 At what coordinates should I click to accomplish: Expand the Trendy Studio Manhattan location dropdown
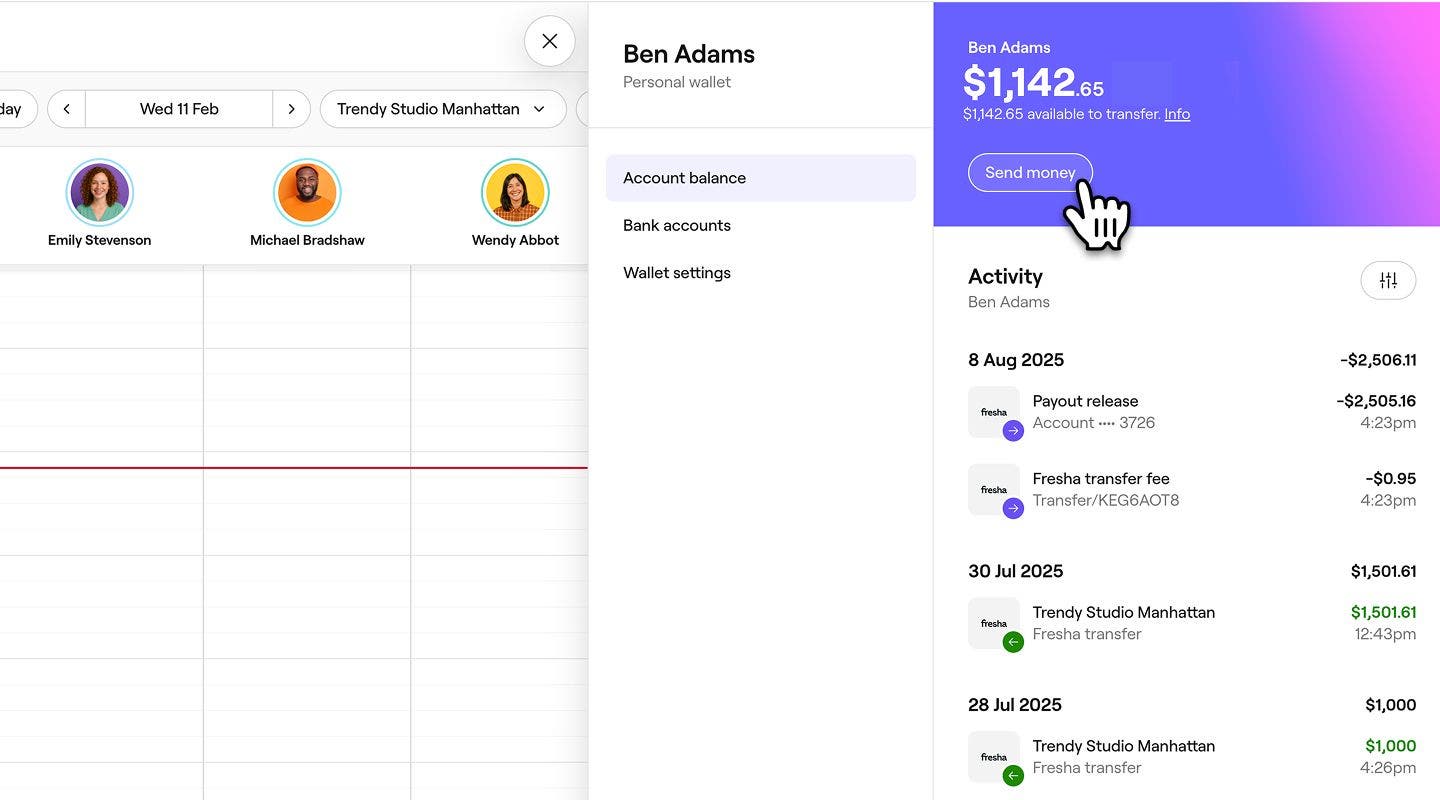(442, 109)
